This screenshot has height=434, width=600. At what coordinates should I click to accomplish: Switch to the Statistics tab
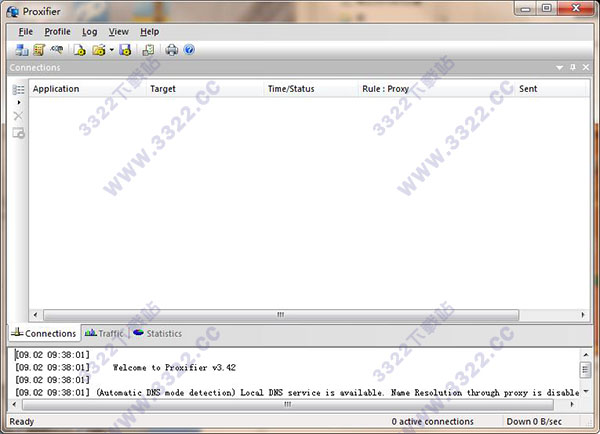(x=157, y=333)
